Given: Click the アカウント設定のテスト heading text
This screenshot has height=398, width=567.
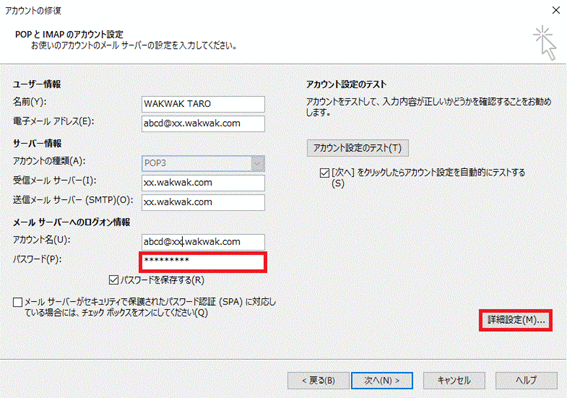Looking at the screenshot, I should tap(346, 84).
